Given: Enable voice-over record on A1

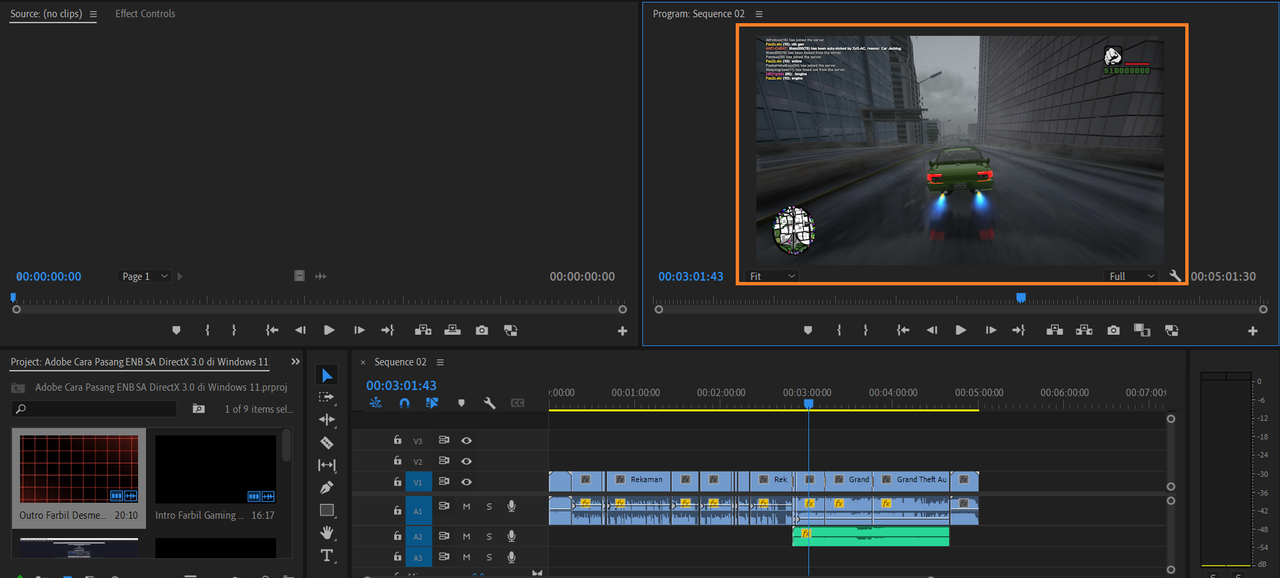Looking at the screenshot, I should coord(511,507).
